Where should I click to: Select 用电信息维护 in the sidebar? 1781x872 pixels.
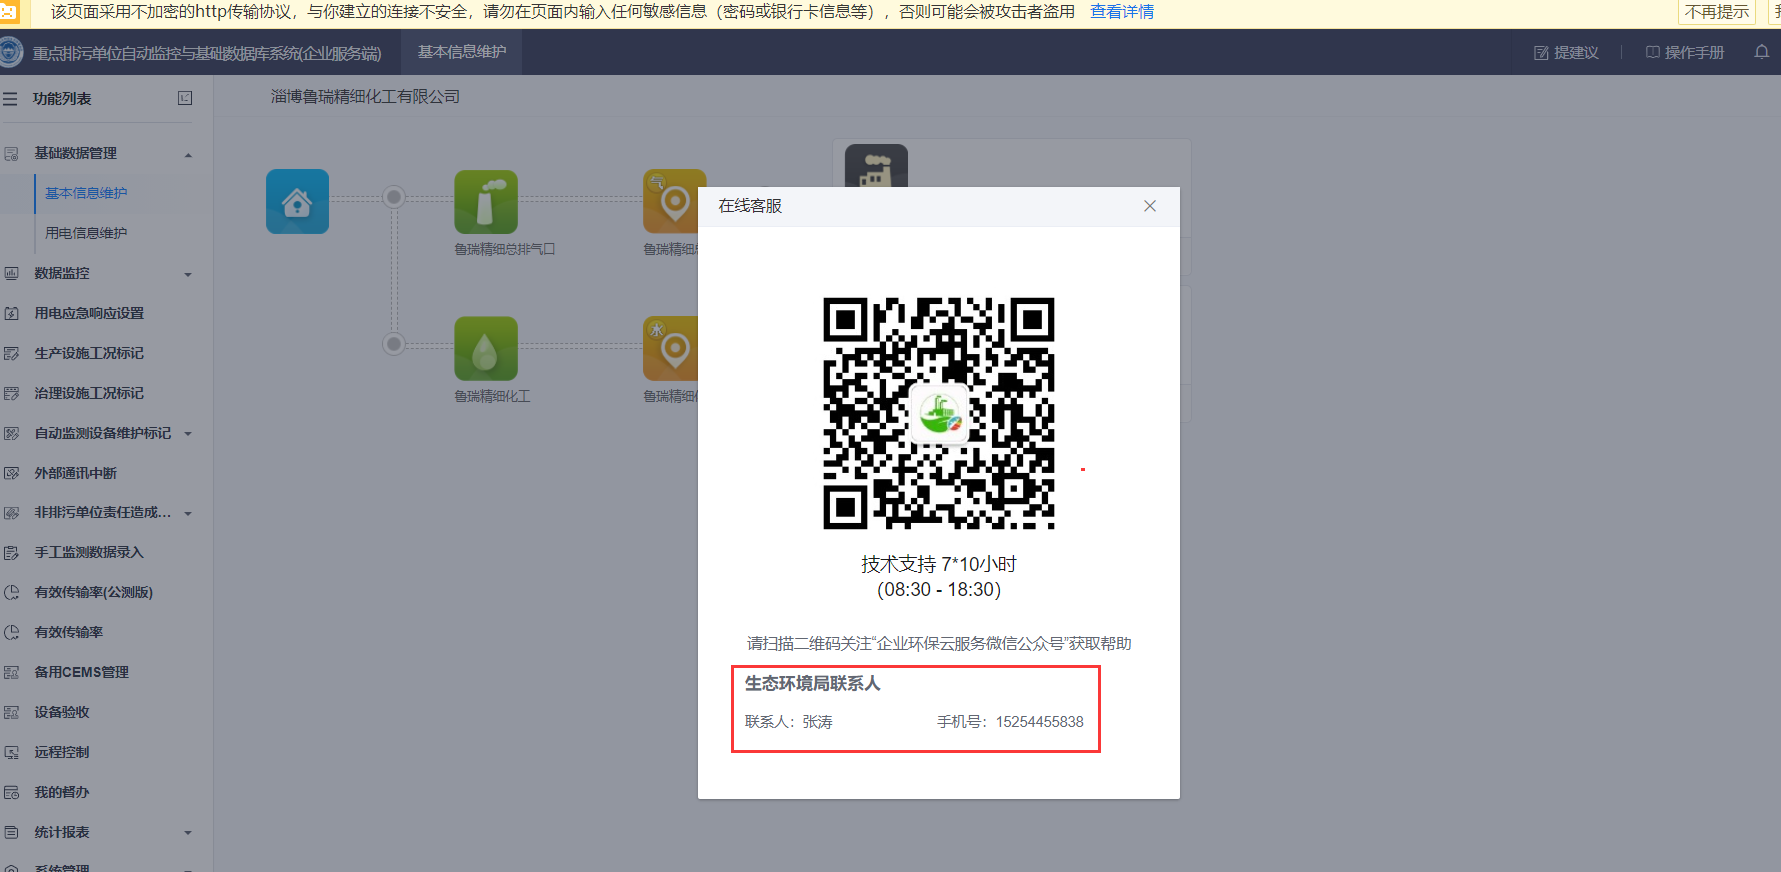pos(86,233)
